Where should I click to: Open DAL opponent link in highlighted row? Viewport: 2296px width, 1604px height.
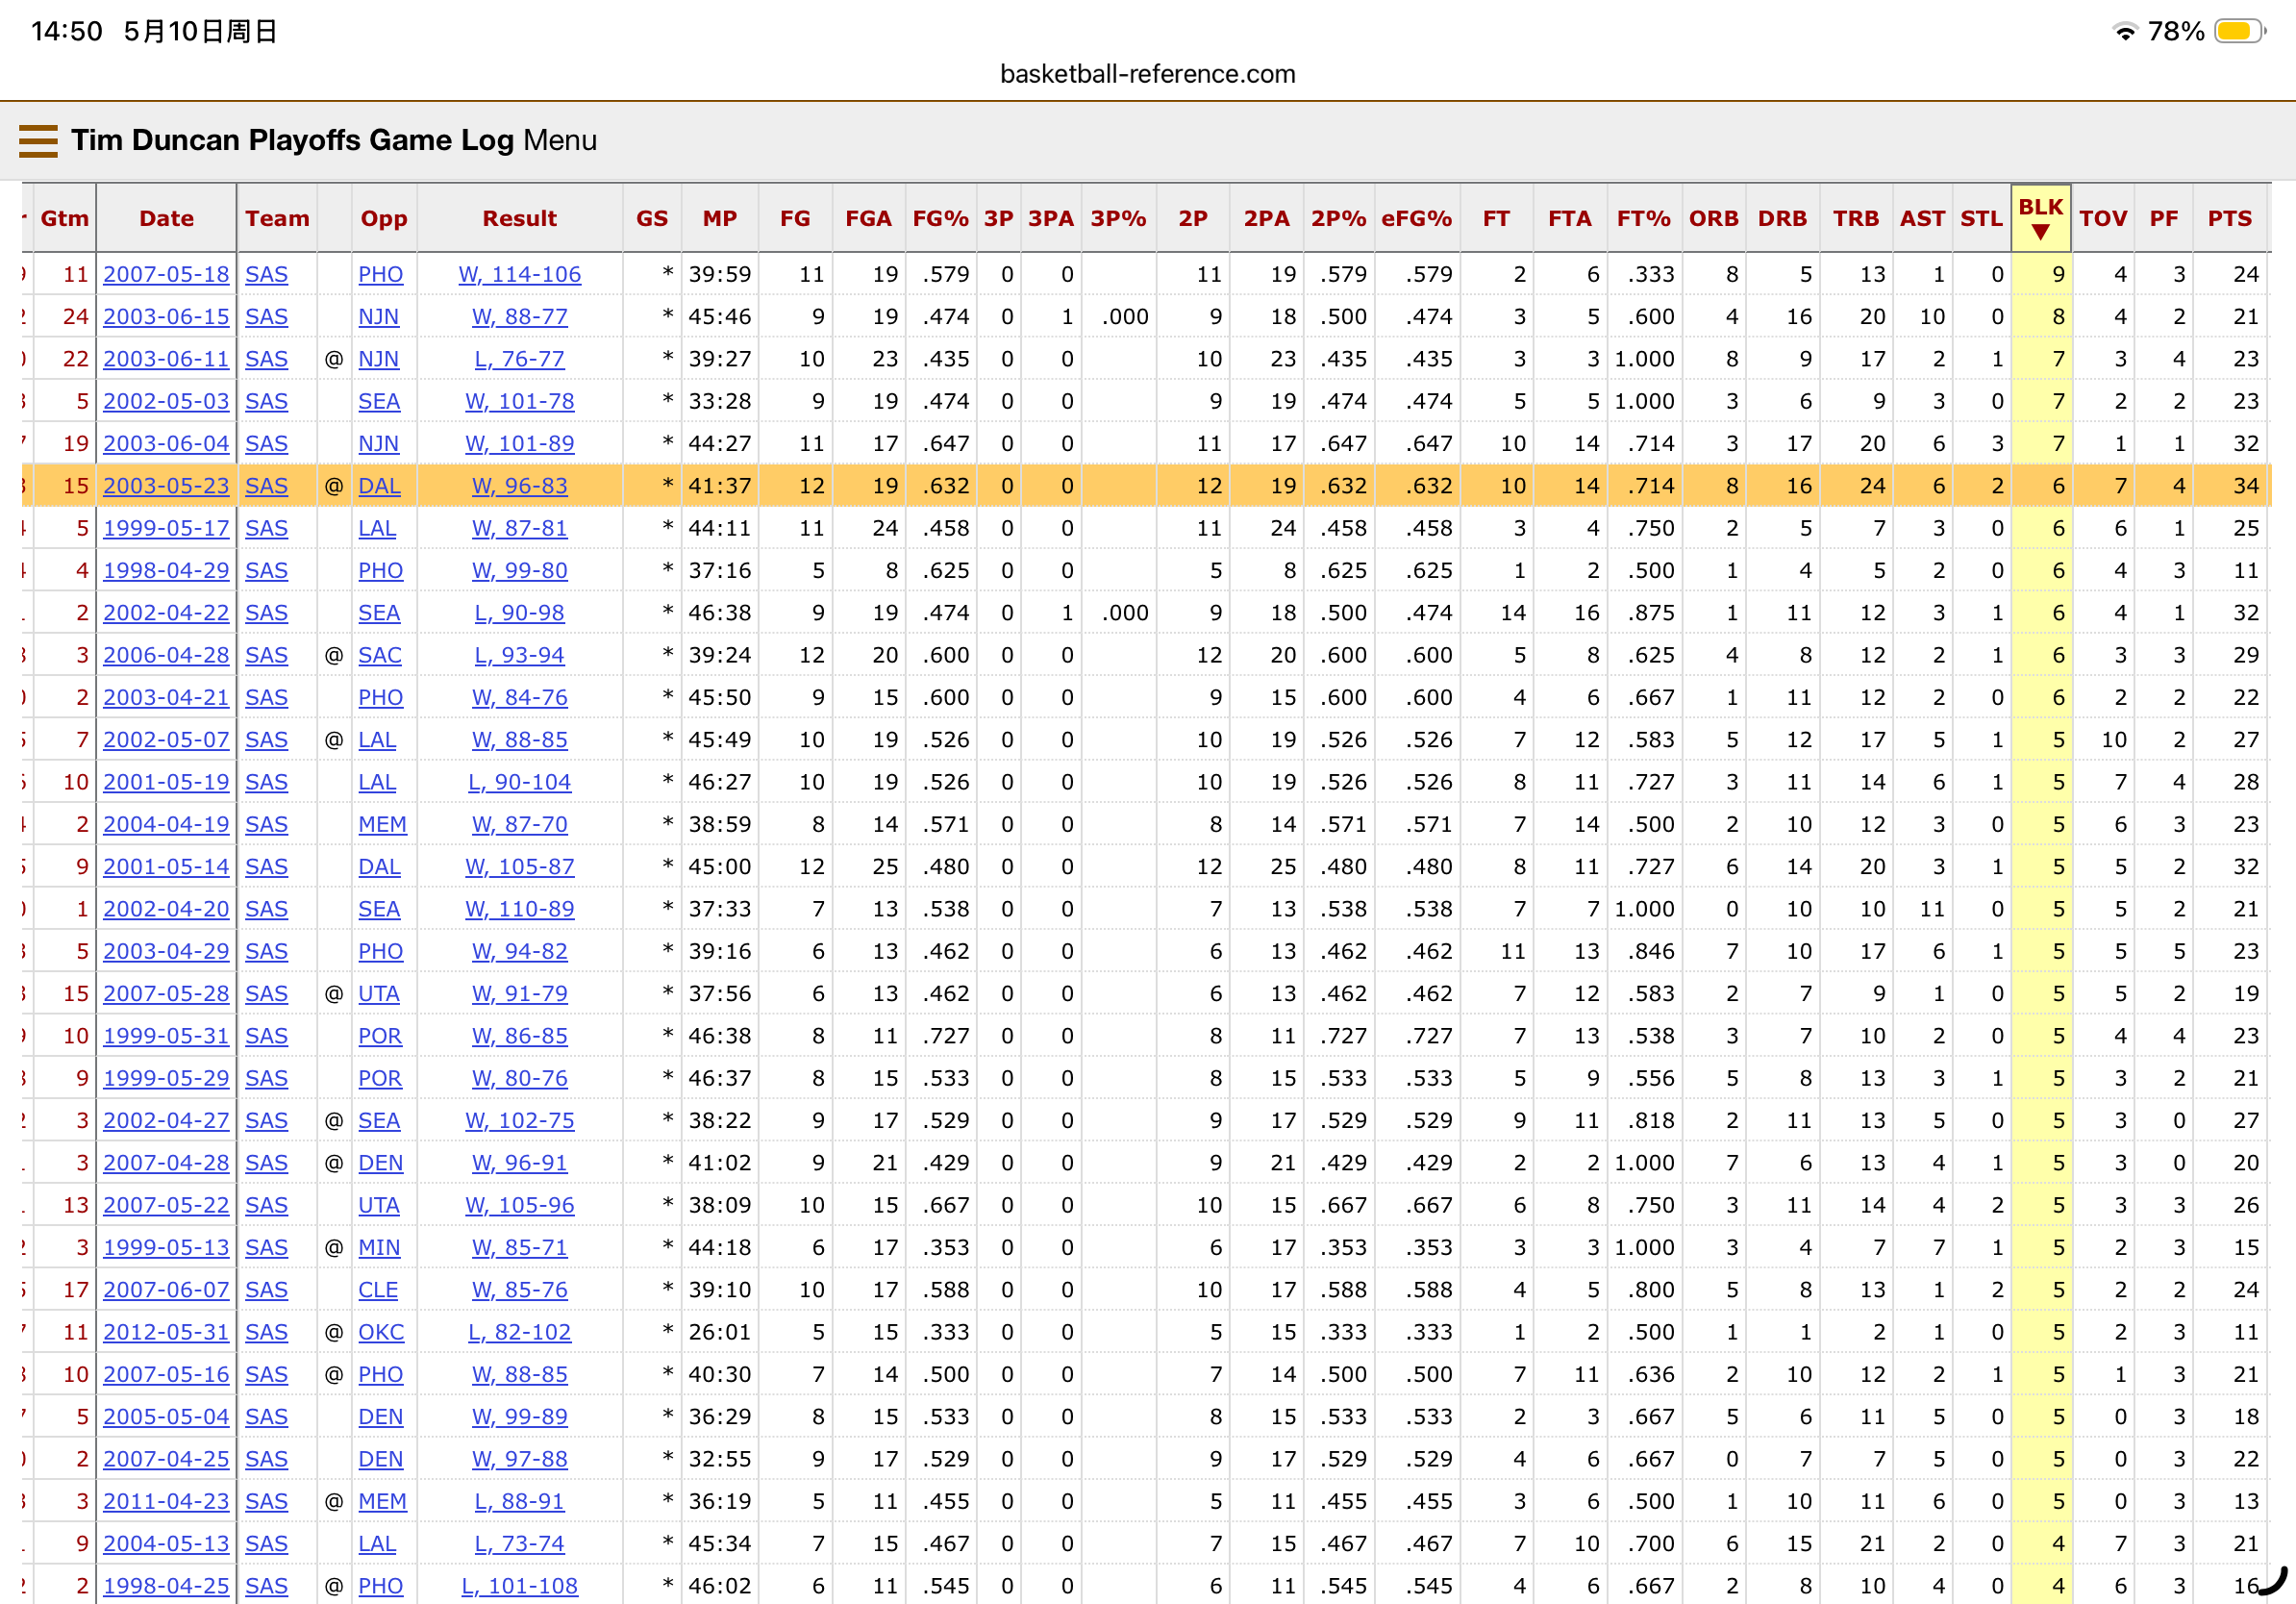point(379,485)
